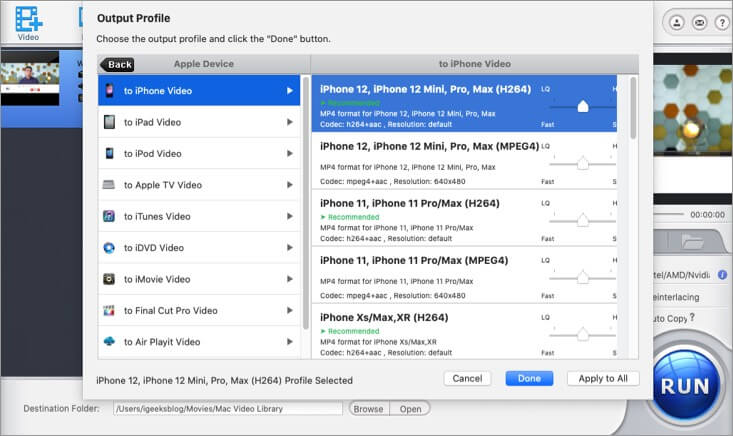
Task: Click the iPad icon beside to iPad Video
Action: [109, 122]
